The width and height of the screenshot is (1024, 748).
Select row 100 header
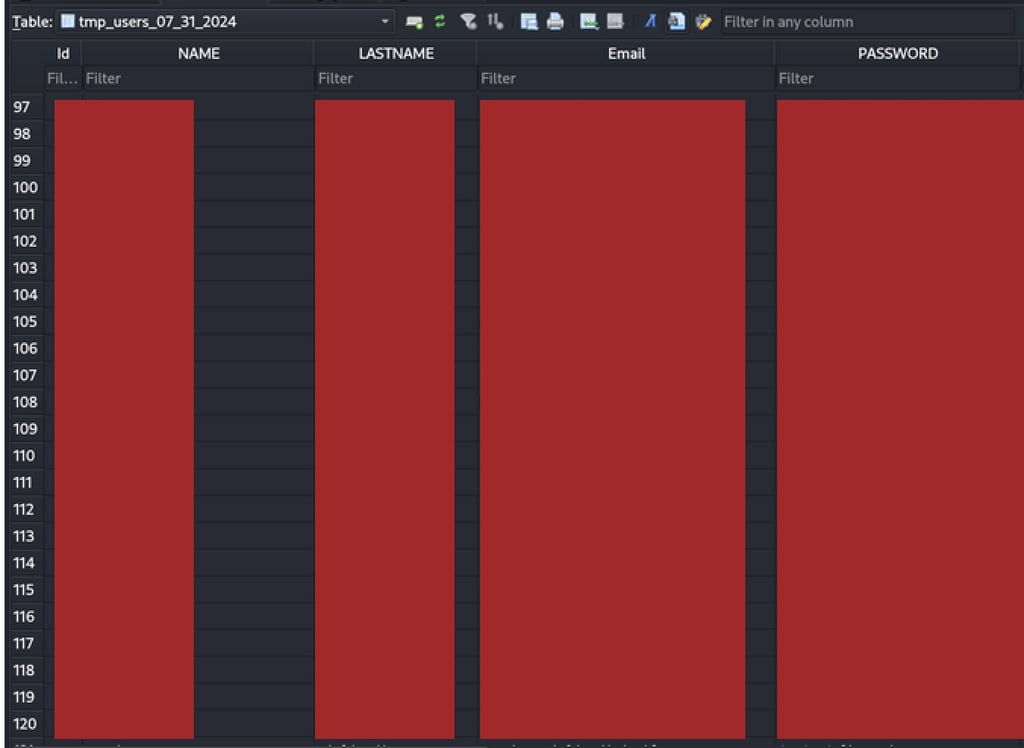click(26, 187)
